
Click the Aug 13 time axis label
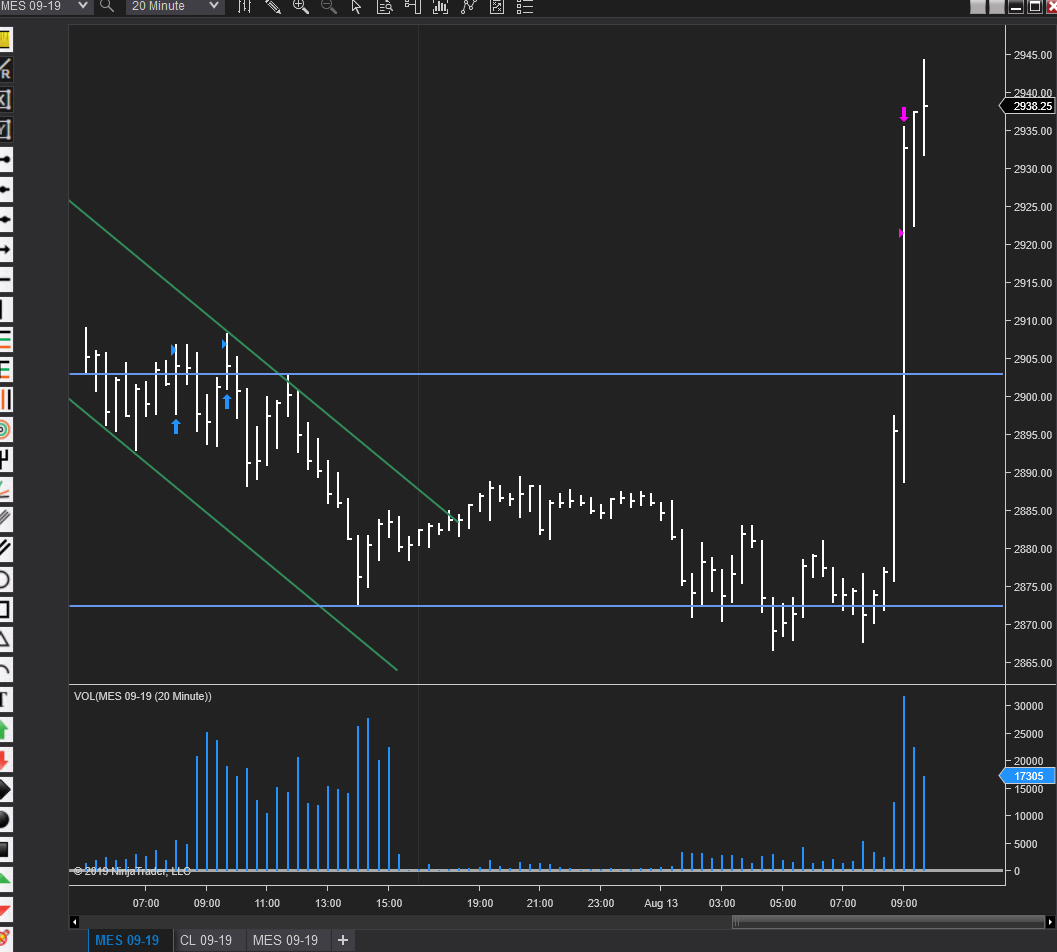click(661, 903)
